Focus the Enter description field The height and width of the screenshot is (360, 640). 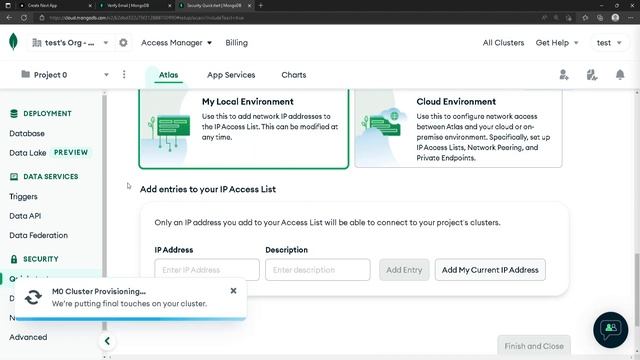318,270
